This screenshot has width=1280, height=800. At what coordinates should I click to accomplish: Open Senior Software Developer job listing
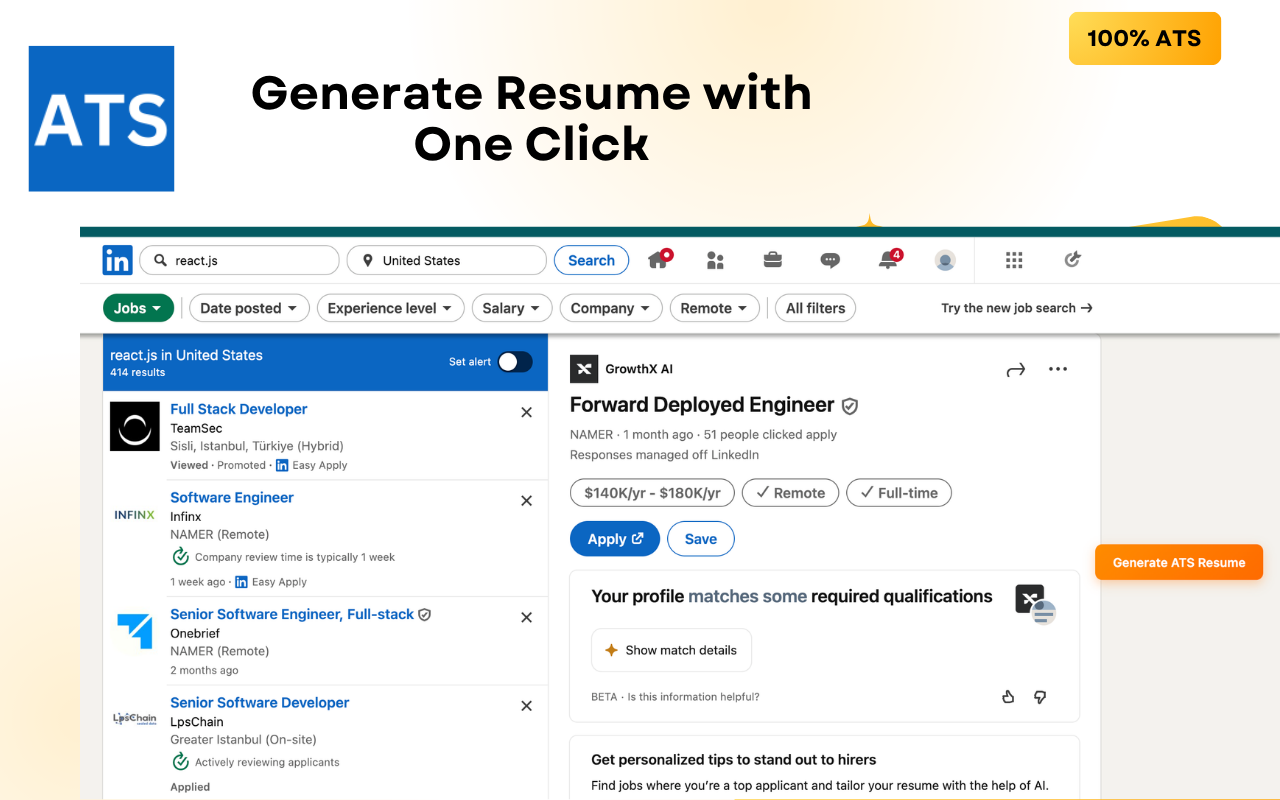point(260,702)
